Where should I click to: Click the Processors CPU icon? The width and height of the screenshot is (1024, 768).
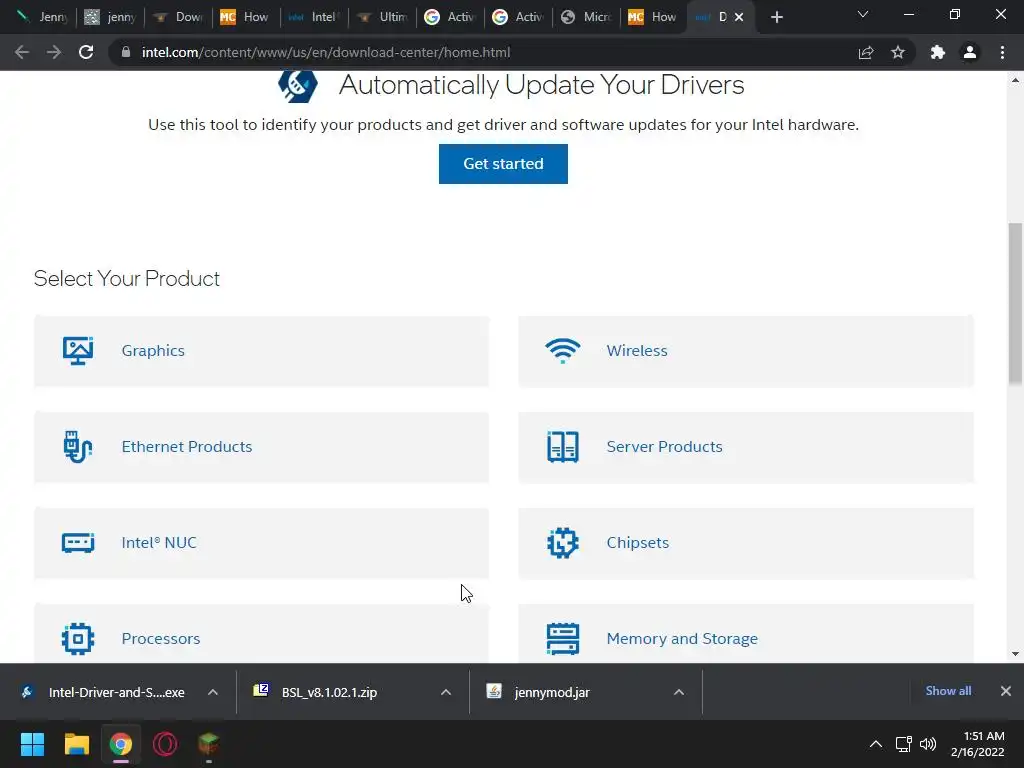[78, 639]
